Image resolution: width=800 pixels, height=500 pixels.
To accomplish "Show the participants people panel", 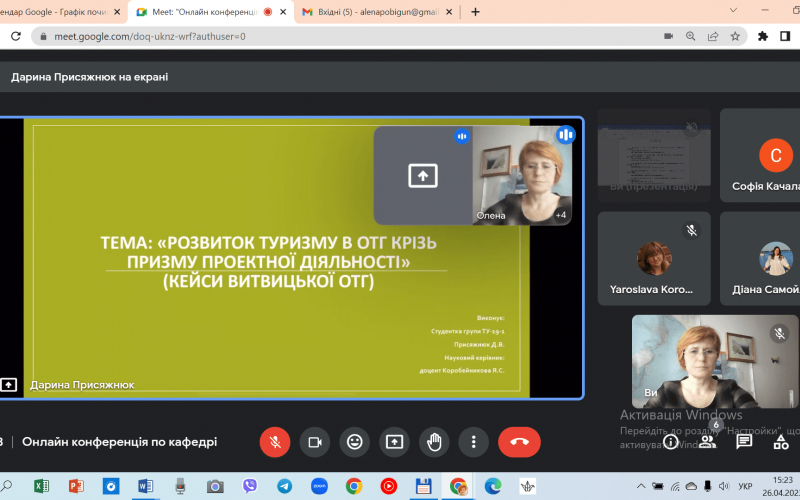I will coord(707,442).
